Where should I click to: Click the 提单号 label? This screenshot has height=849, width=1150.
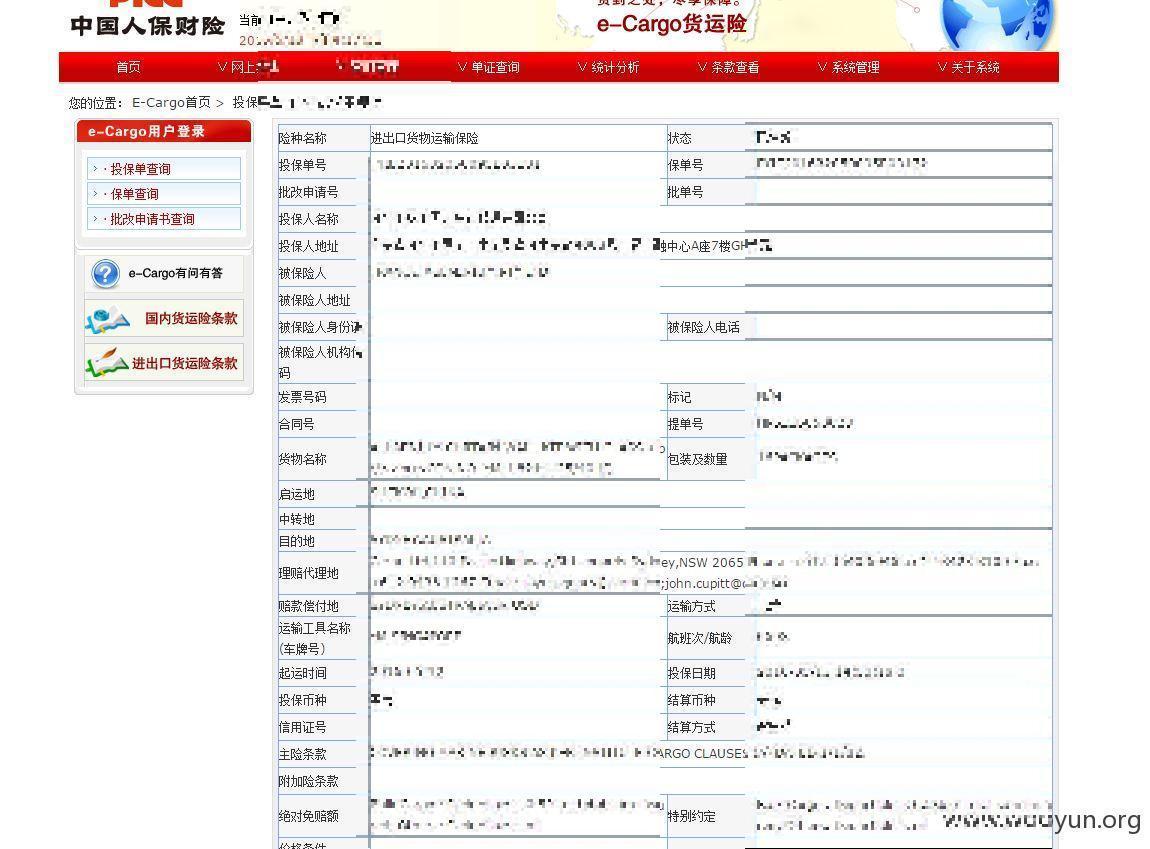[686, 424]
